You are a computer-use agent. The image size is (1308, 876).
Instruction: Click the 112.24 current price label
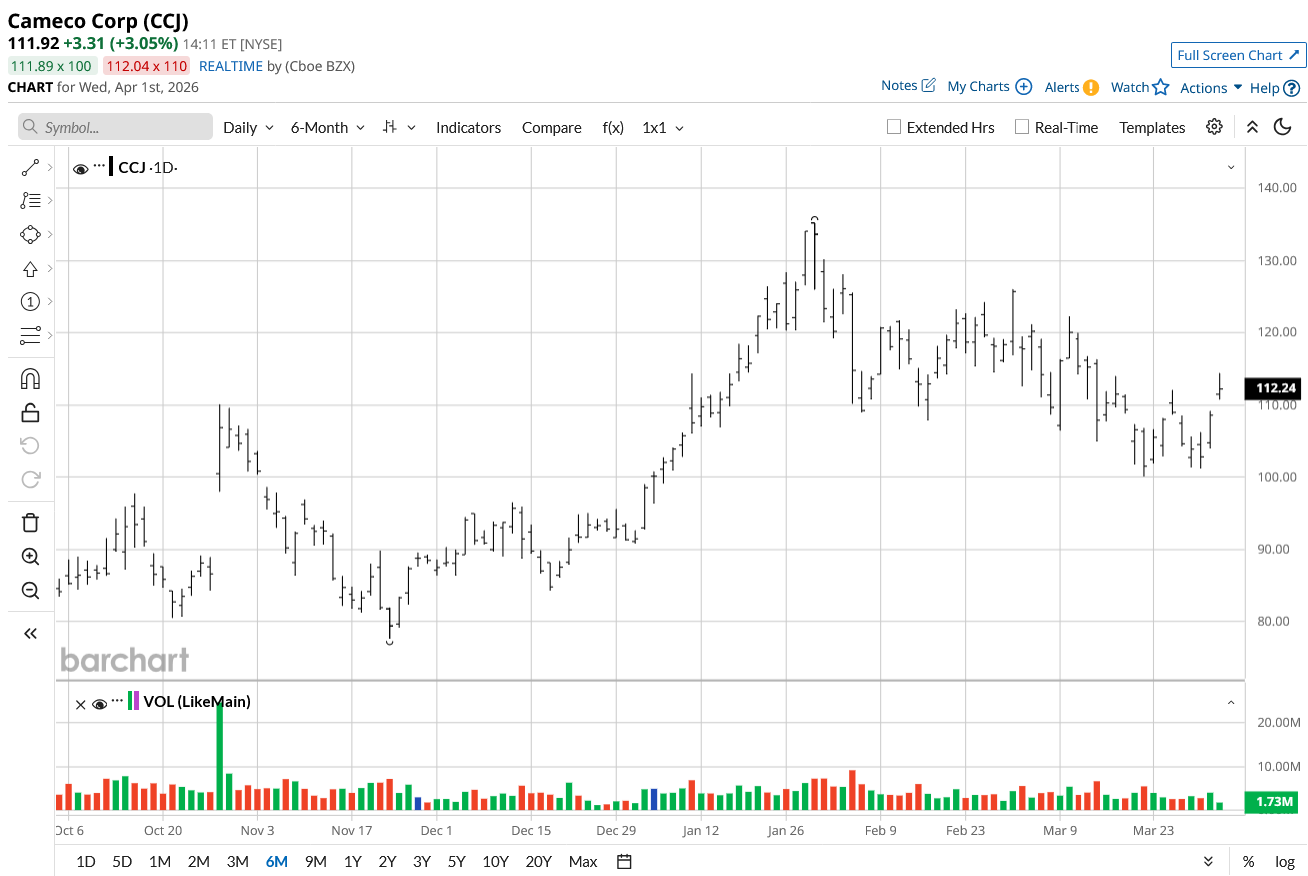coord(1272,388)
